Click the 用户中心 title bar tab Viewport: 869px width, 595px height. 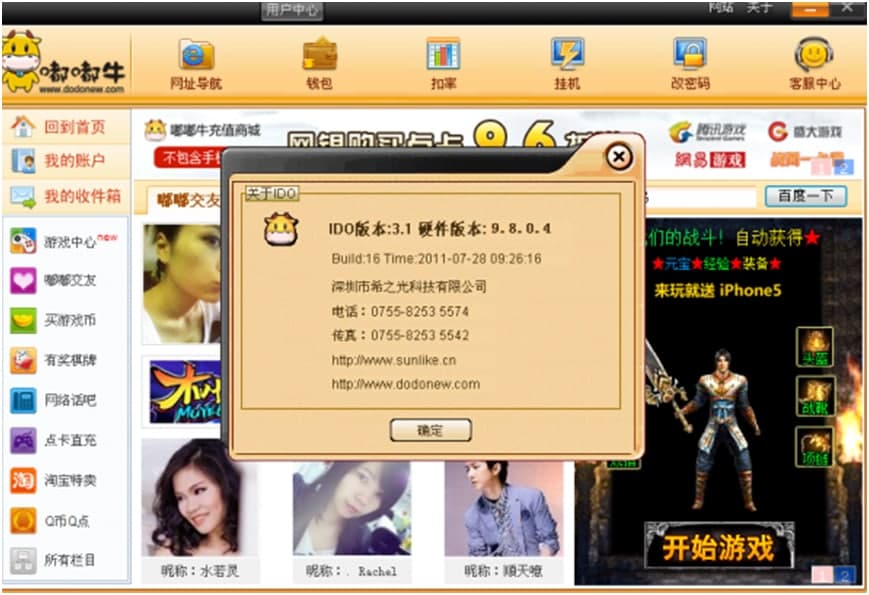(293, 10)
